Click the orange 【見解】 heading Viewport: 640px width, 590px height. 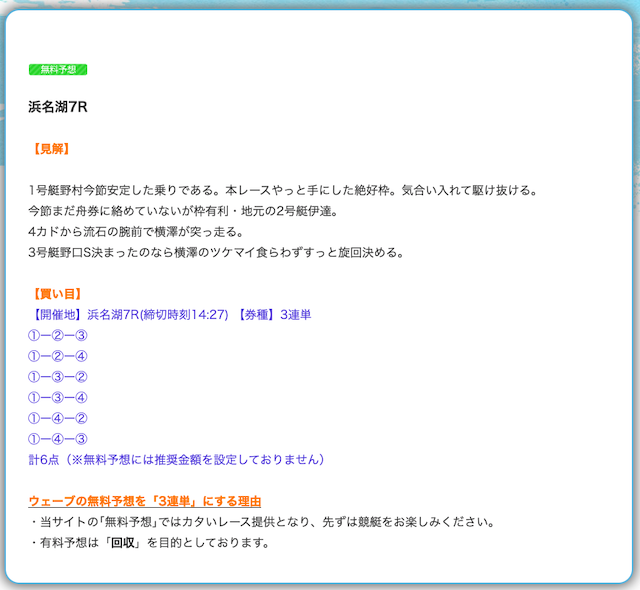click(x=51, y=149)
